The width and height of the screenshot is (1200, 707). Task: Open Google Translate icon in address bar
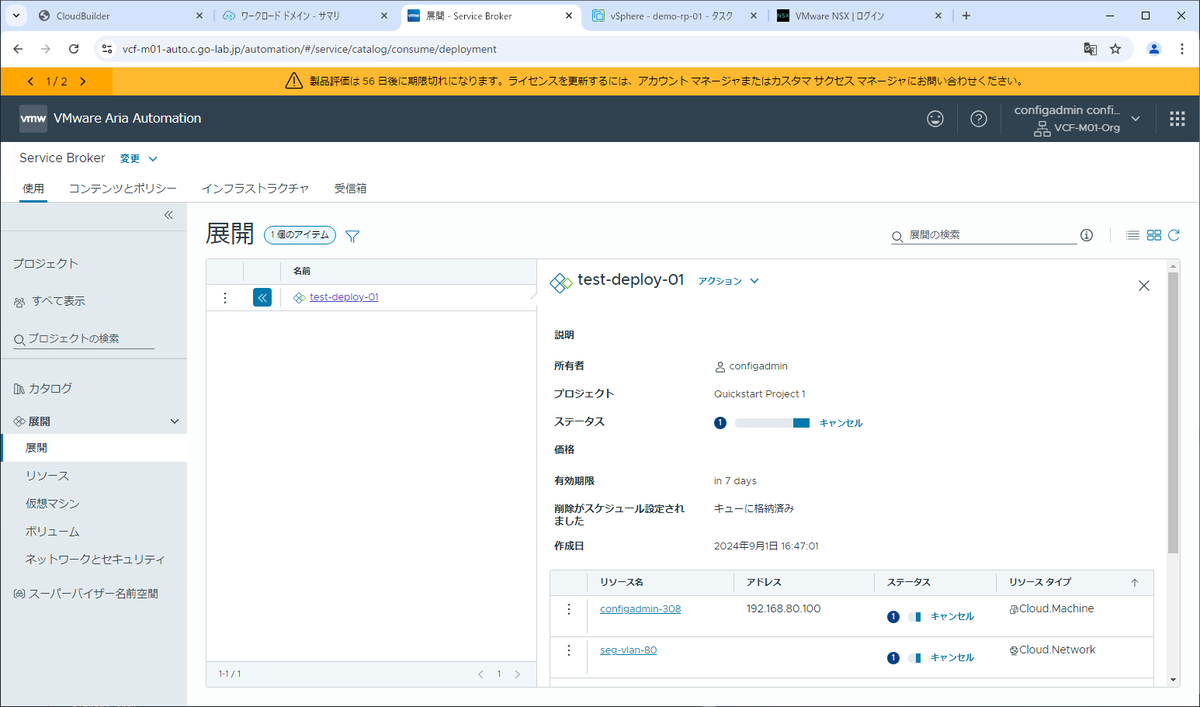click(1090, 48)
